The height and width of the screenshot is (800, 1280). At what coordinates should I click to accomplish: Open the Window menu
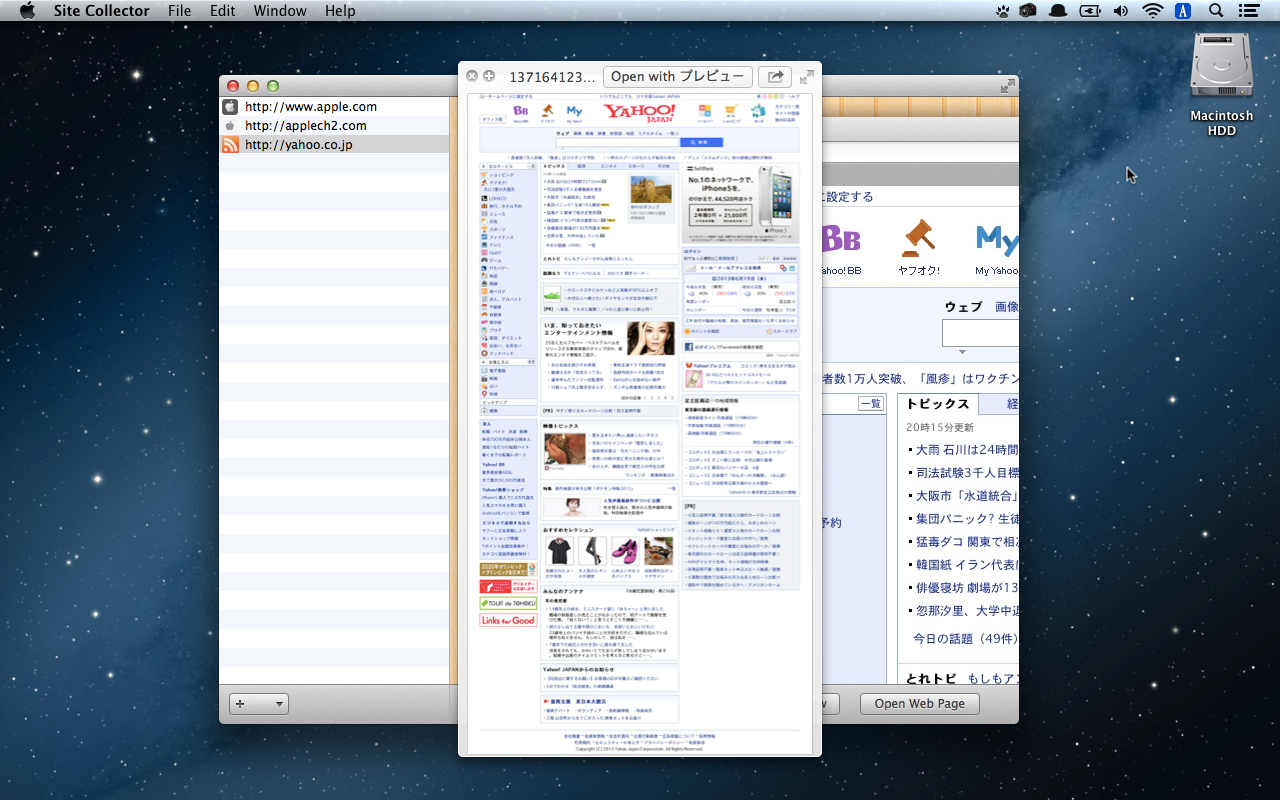(x=280, y=11)
